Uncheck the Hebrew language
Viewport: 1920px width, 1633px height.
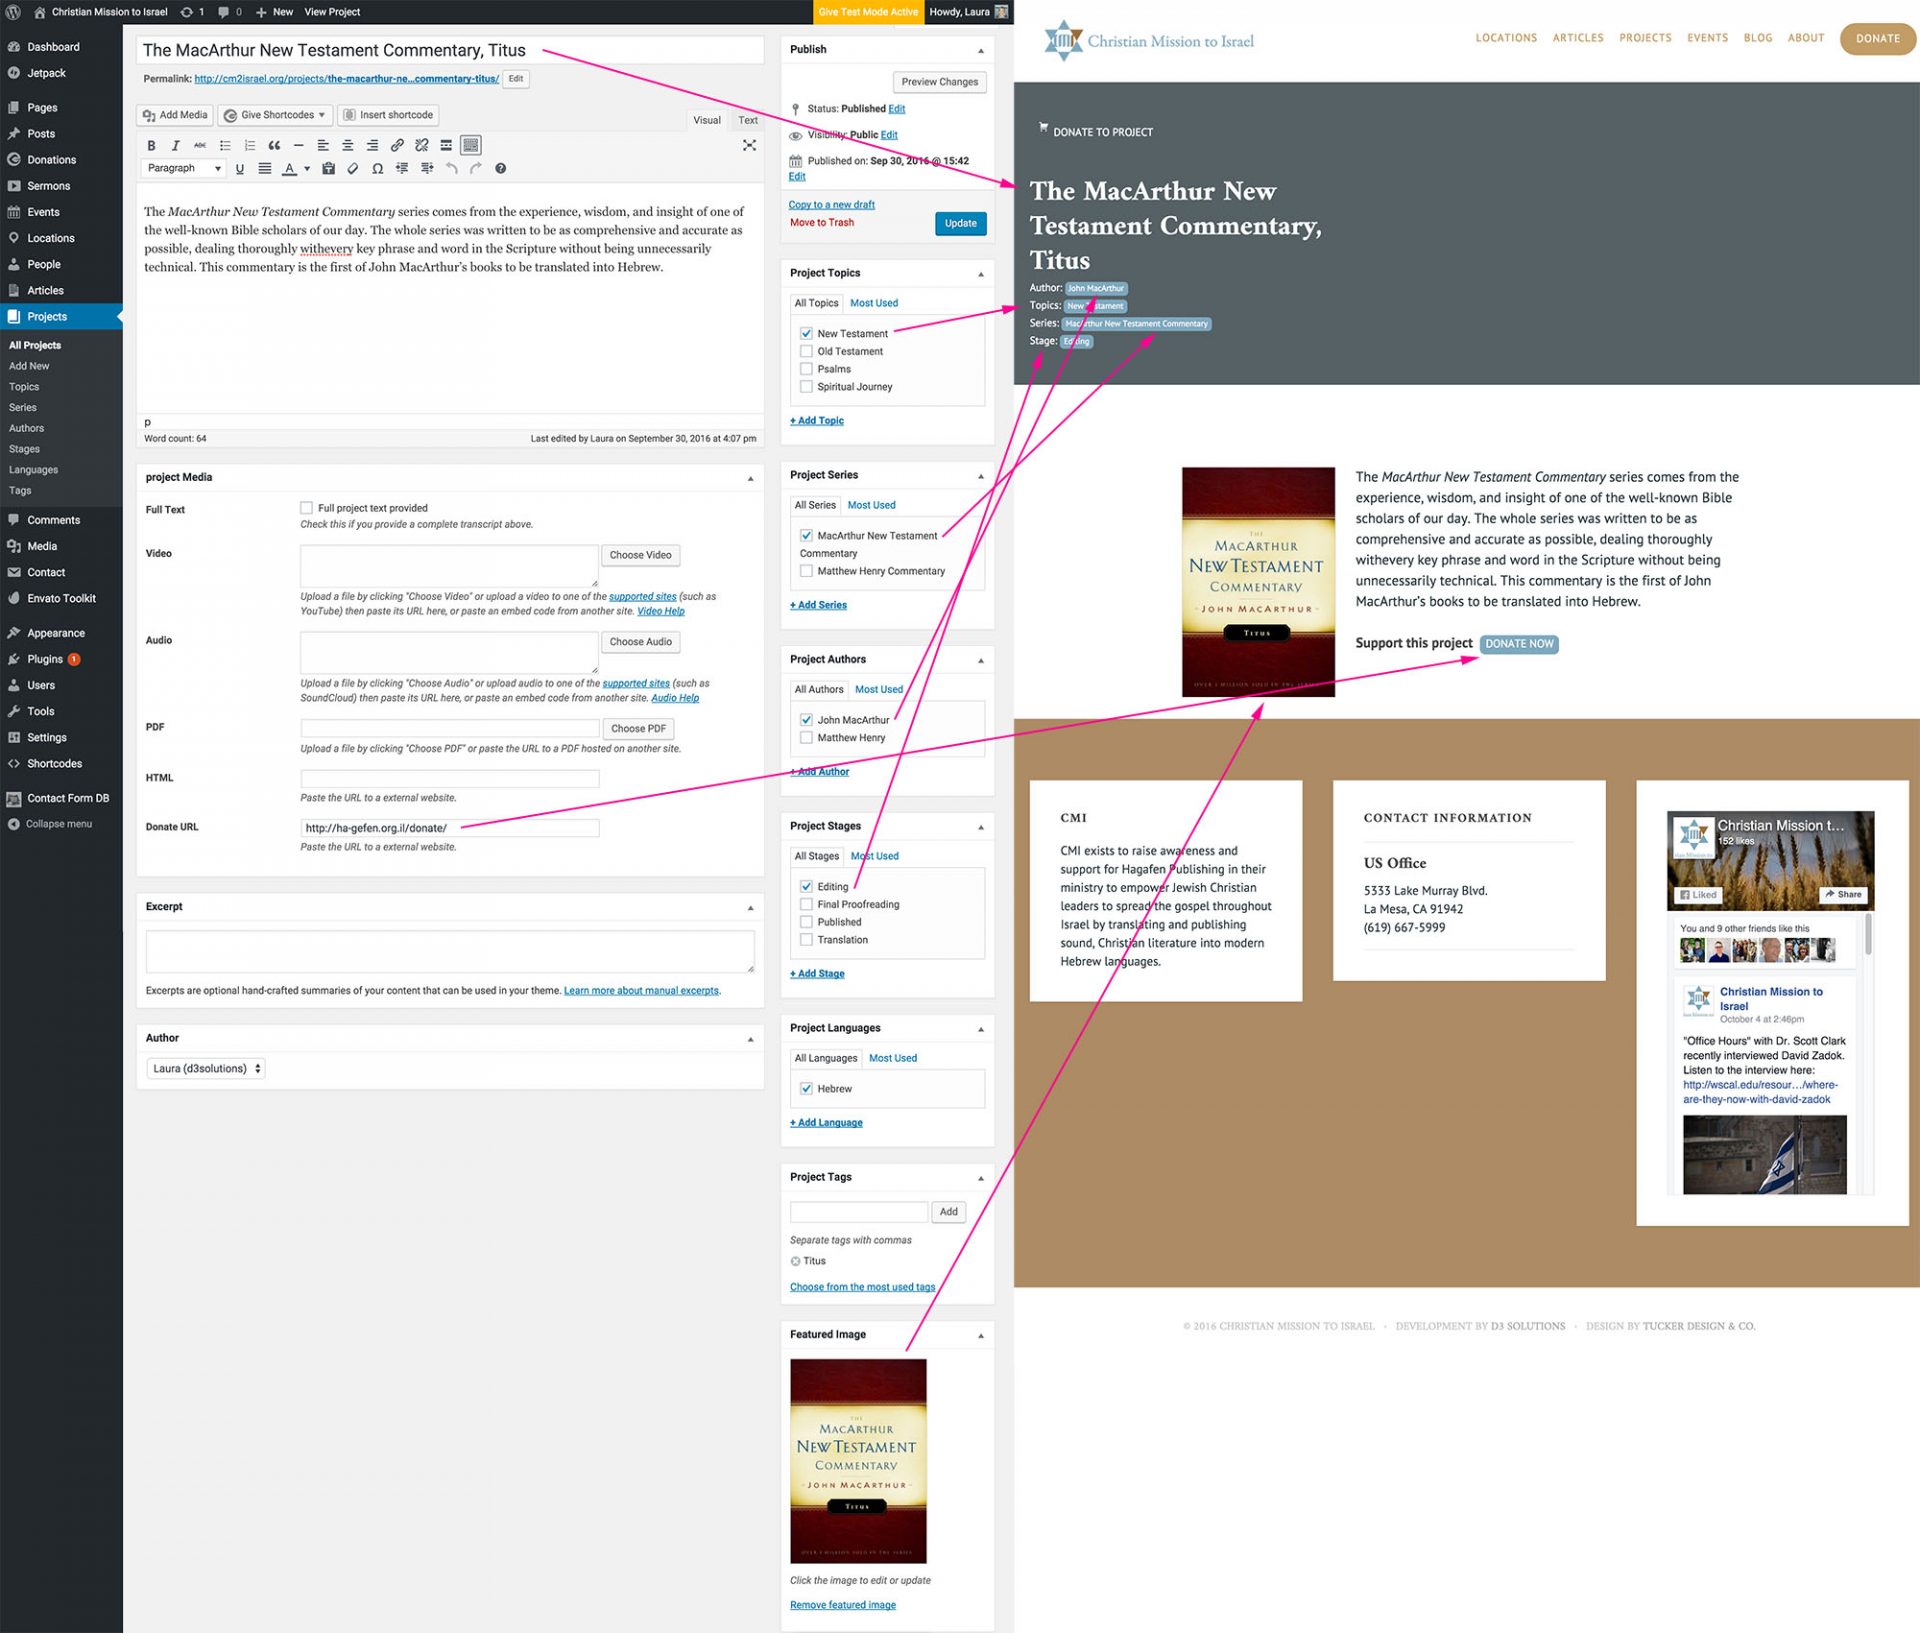(x=806, y=1089)
